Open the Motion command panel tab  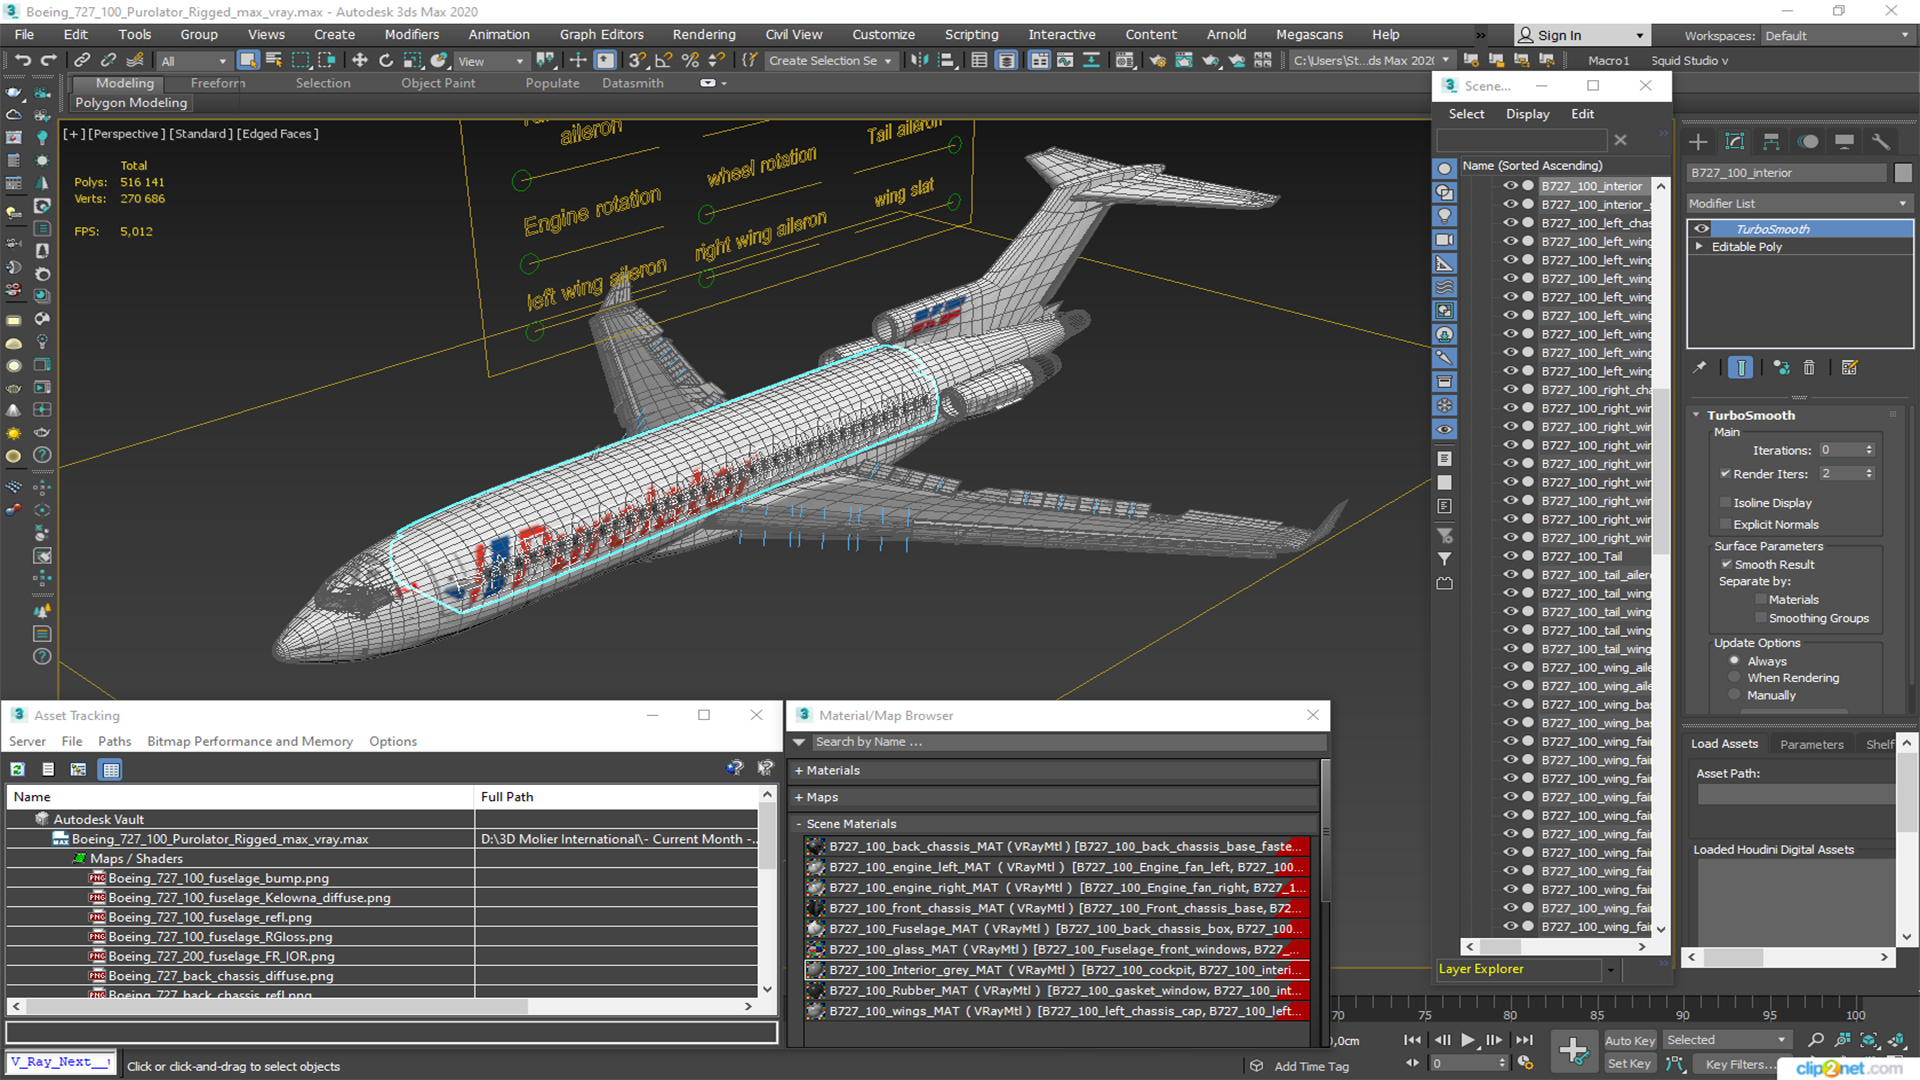1808,141
